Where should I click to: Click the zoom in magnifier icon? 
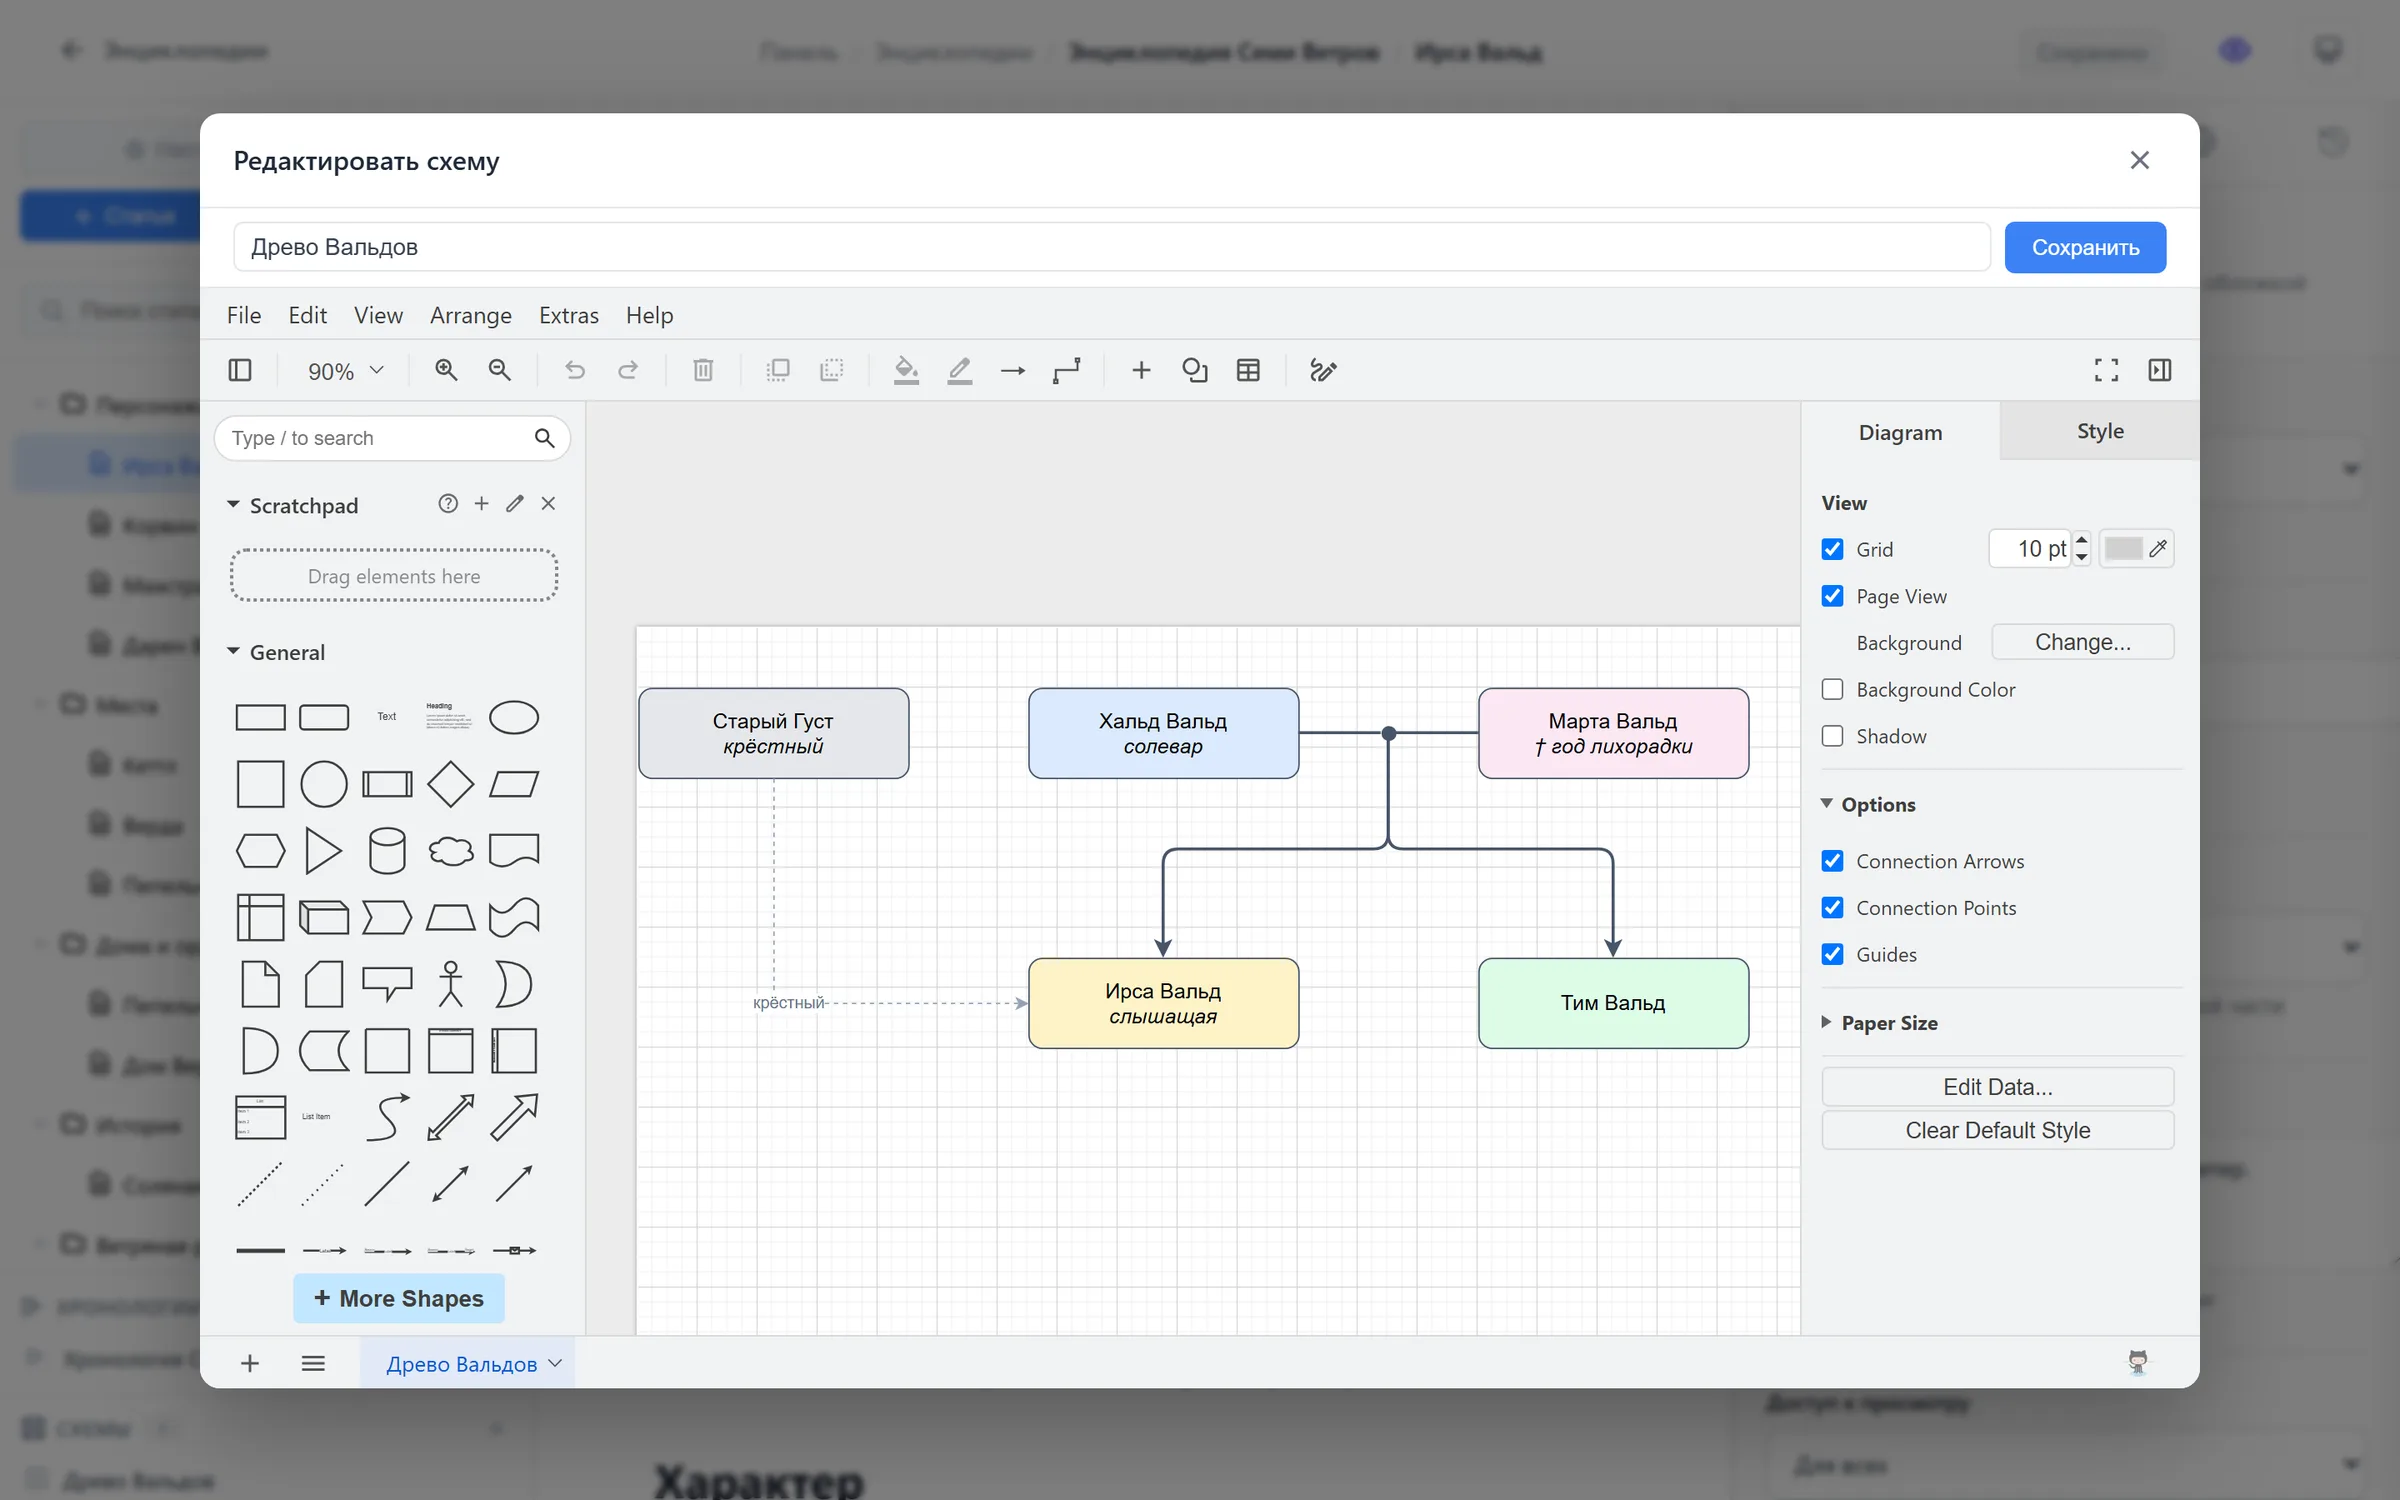(446, 370)
